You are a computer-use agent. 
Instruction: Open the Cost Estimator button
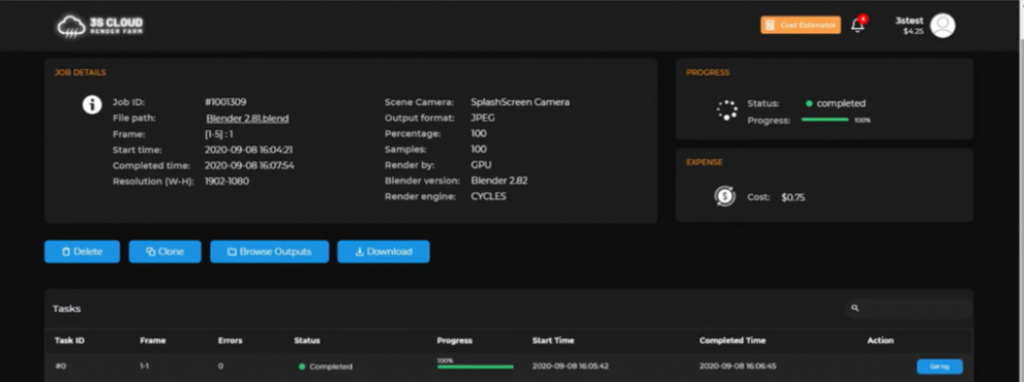click(x=801, y=25)
